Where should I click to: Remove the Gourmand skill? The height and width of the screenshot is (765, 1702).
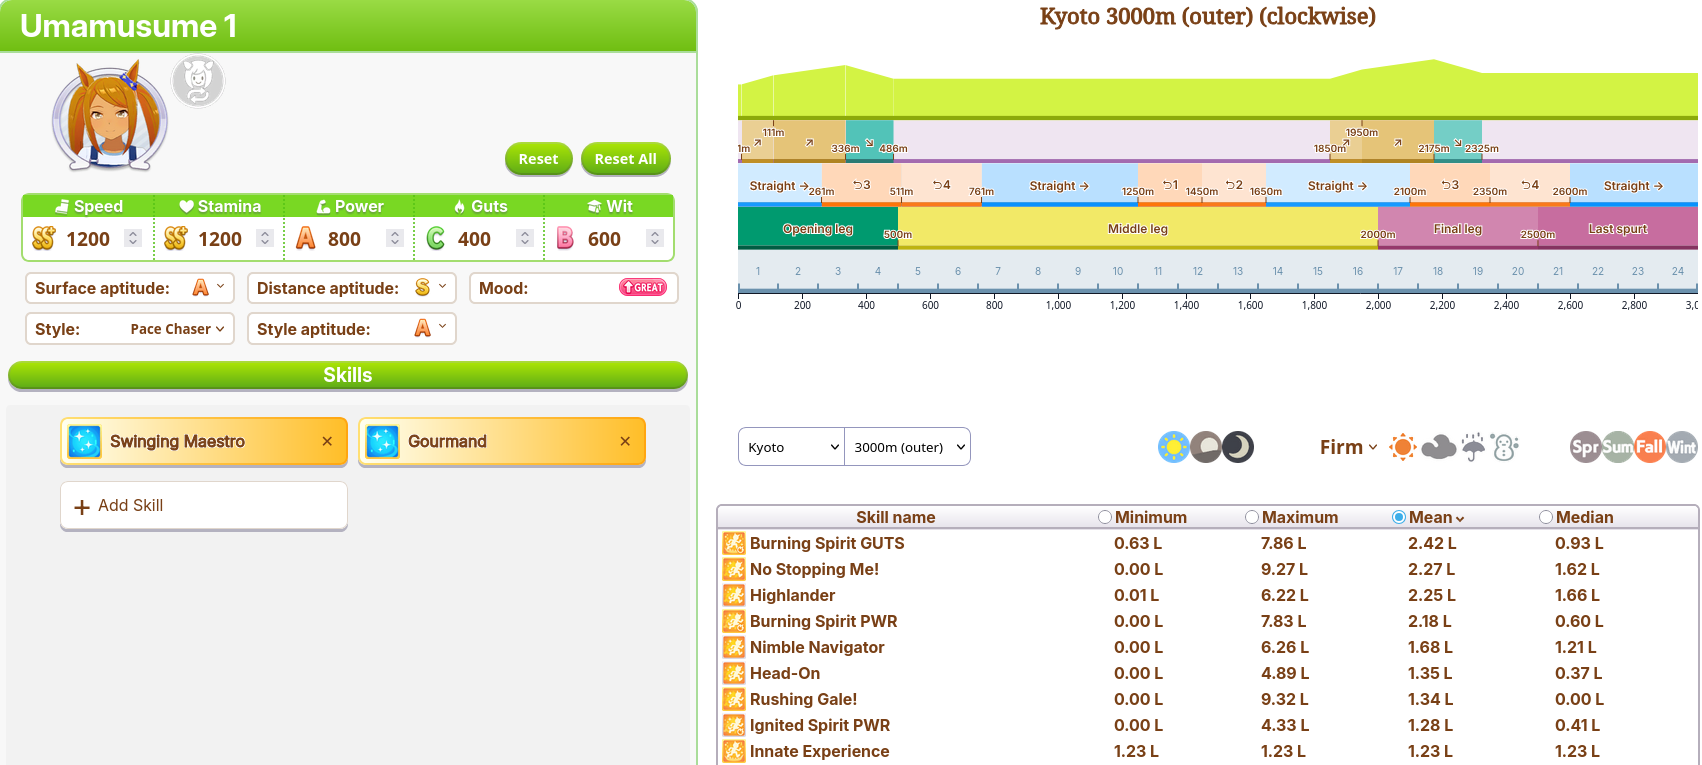point(625,441)
